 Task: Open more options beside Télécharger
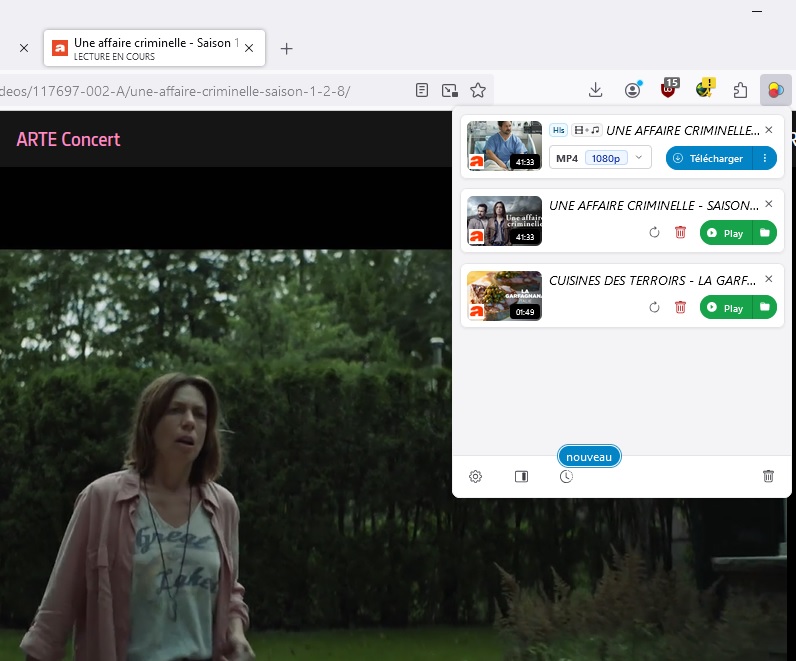pos(766,158)
